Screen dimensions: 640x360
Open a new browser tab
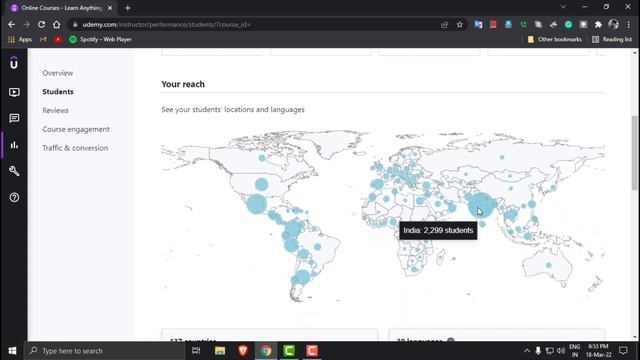click(127, 8)
